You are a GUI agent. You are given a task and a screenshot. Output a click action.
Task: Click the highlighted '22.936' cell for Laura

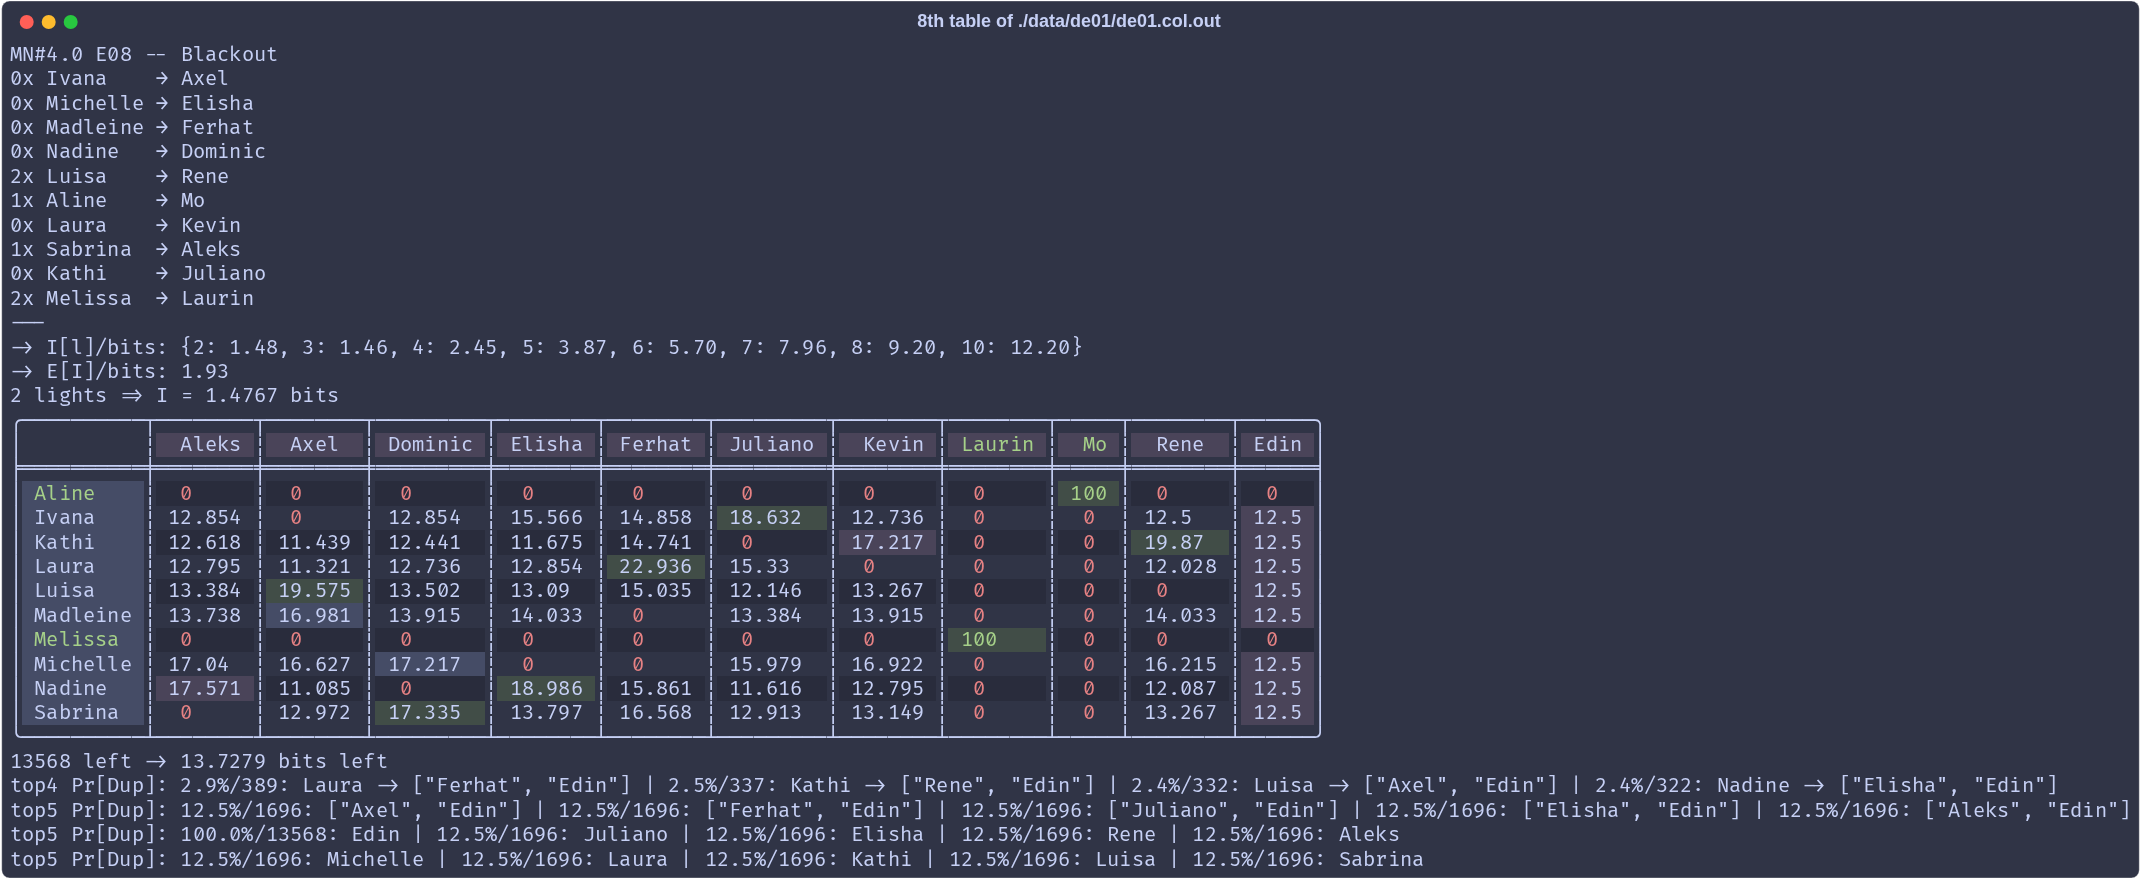click(655, 566)
